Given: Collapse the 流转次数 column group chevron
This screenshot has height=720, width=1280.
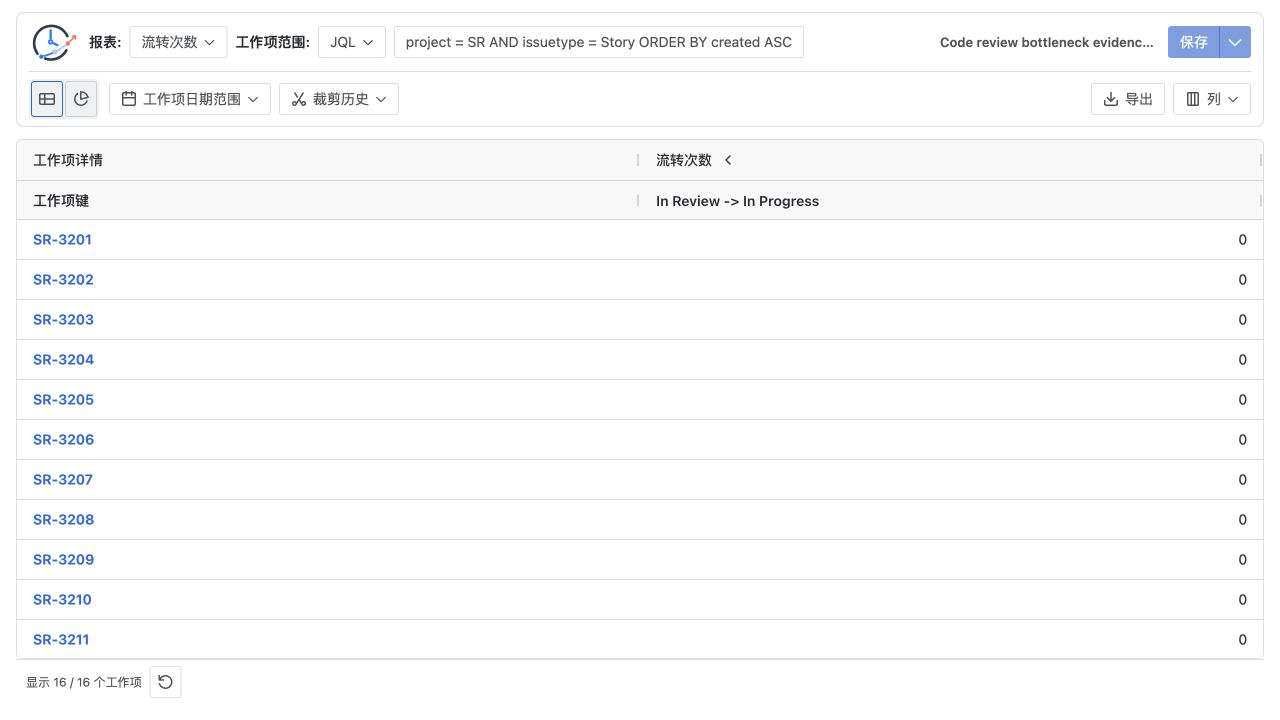Looking at the screenshot, I should coord(728,160).
